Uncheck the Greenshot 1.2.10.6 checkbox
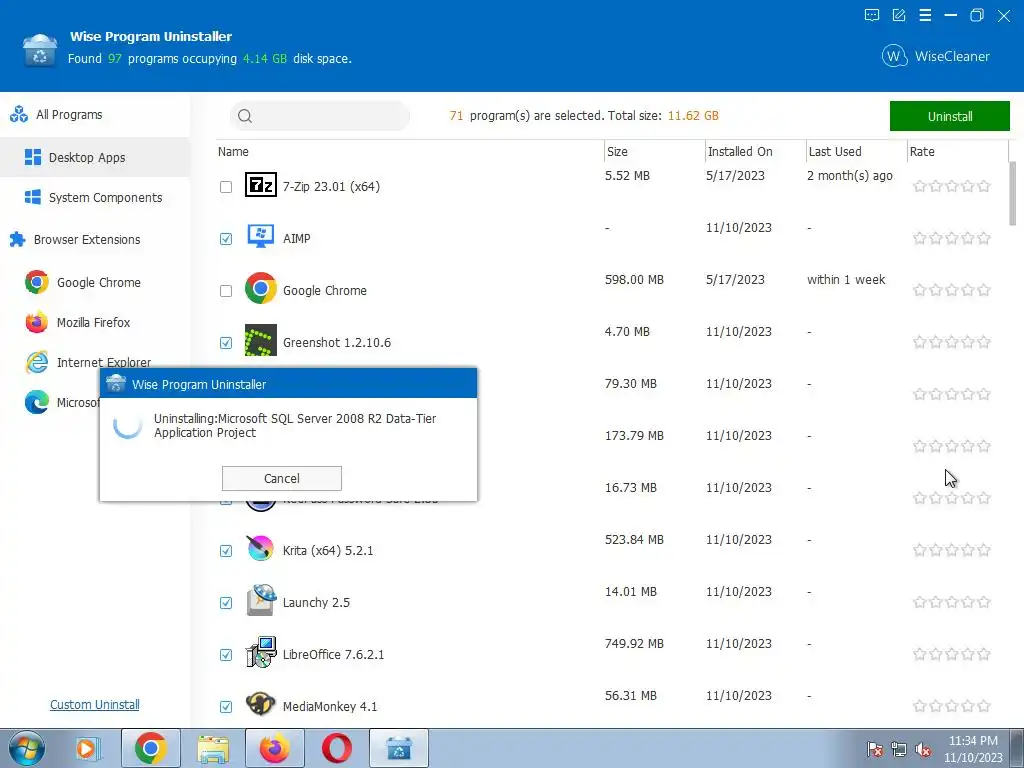Viewport: 1024px width, 768px height. pos(226,343)
